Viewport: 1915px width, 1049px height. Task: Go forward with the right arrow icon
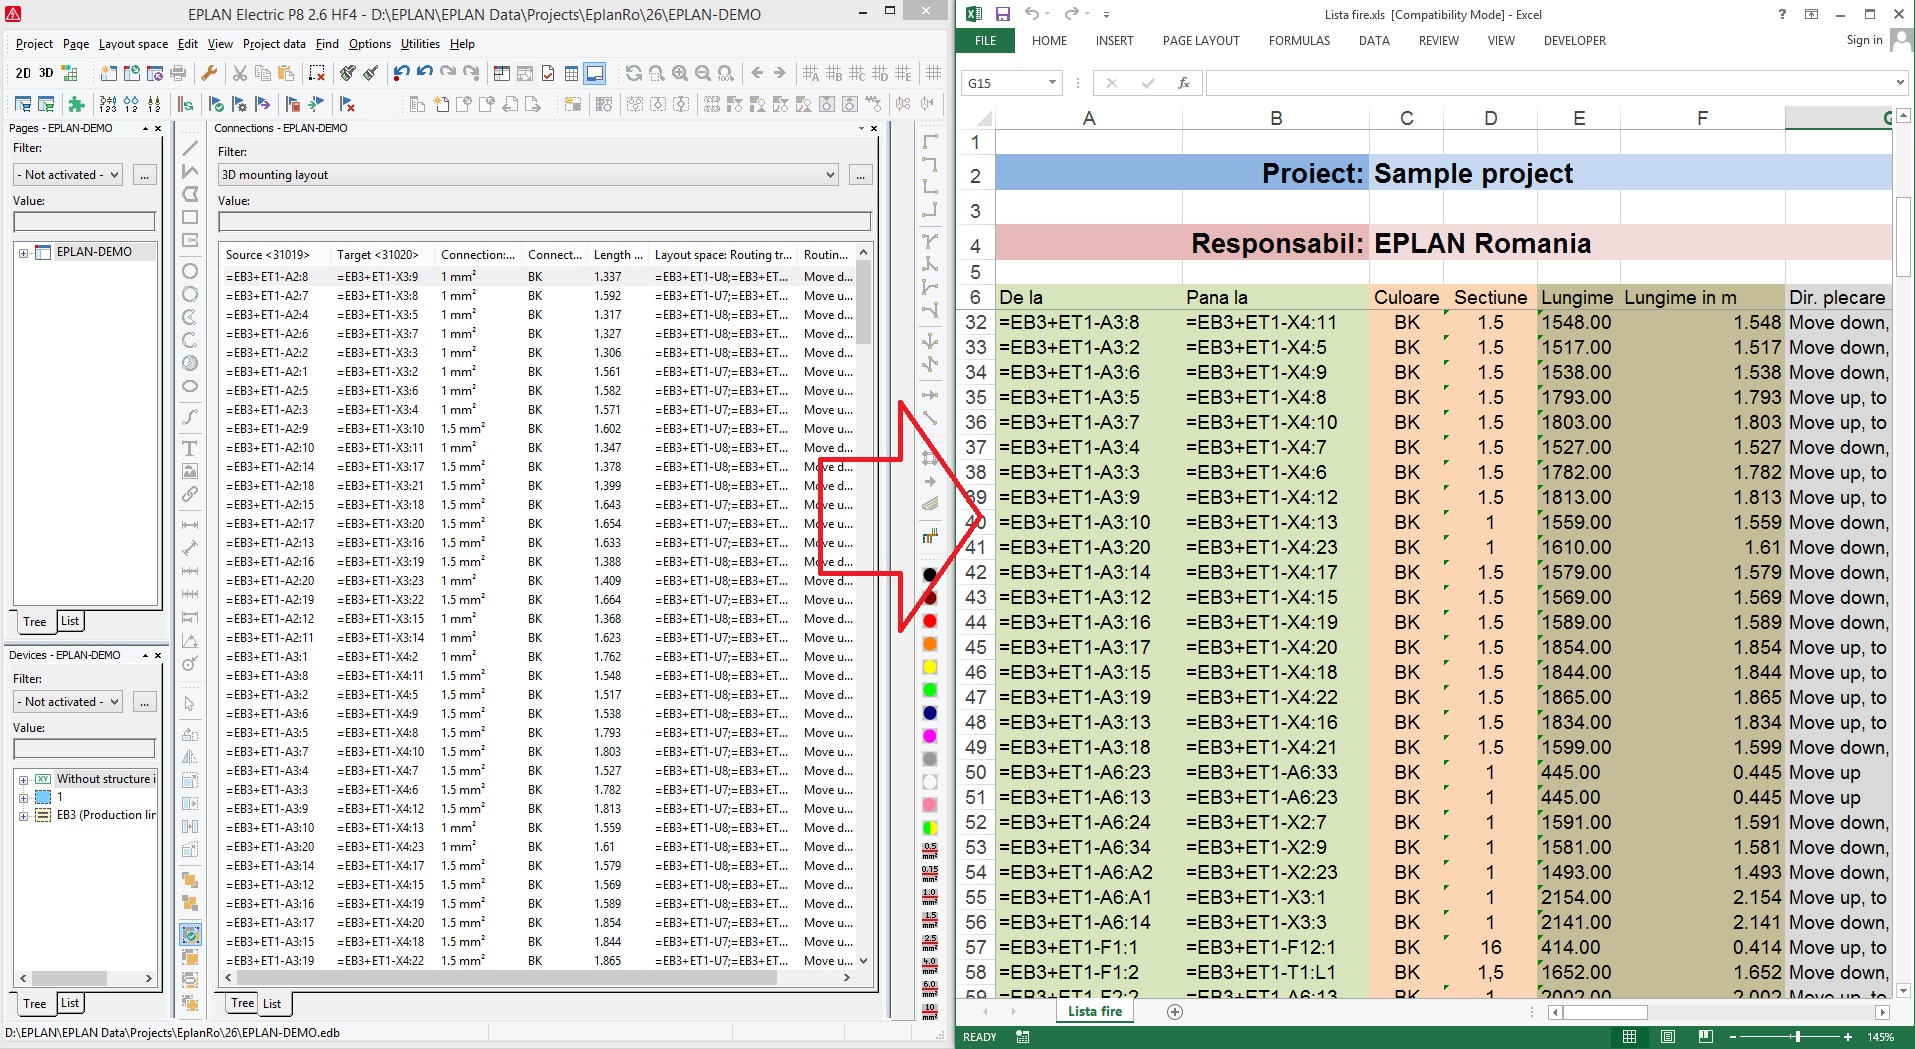(x=780, y=73)
